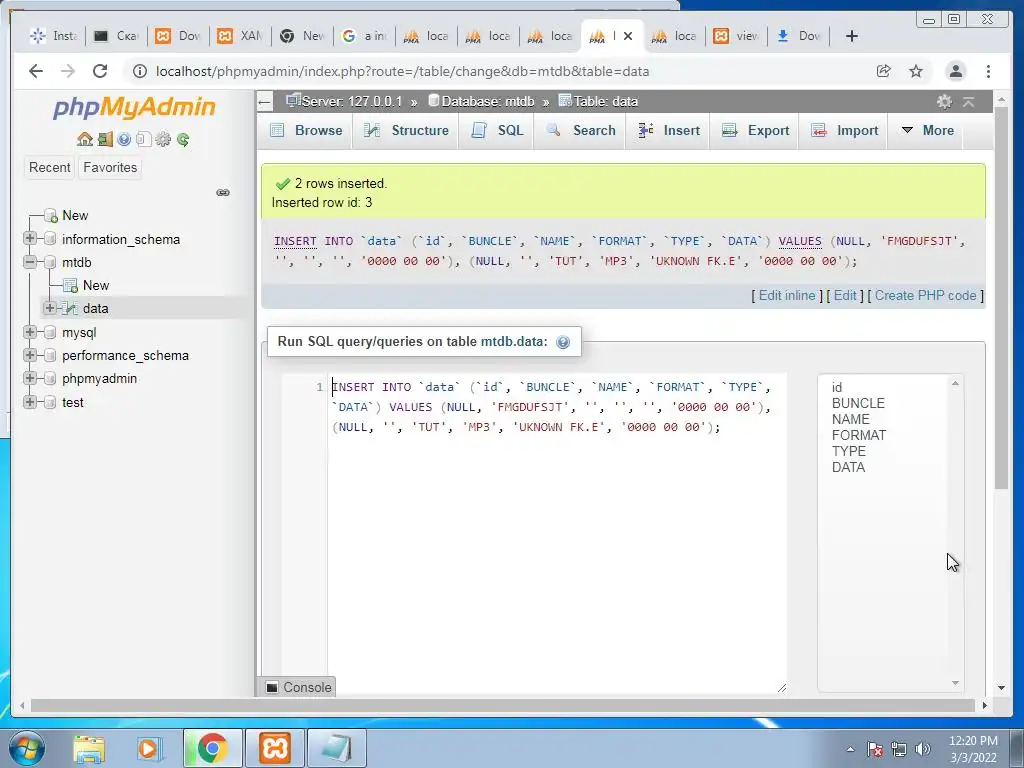1024x768 pixels.
Task: Hide navigation panel left-arrow button
Action: pos(264,102)
